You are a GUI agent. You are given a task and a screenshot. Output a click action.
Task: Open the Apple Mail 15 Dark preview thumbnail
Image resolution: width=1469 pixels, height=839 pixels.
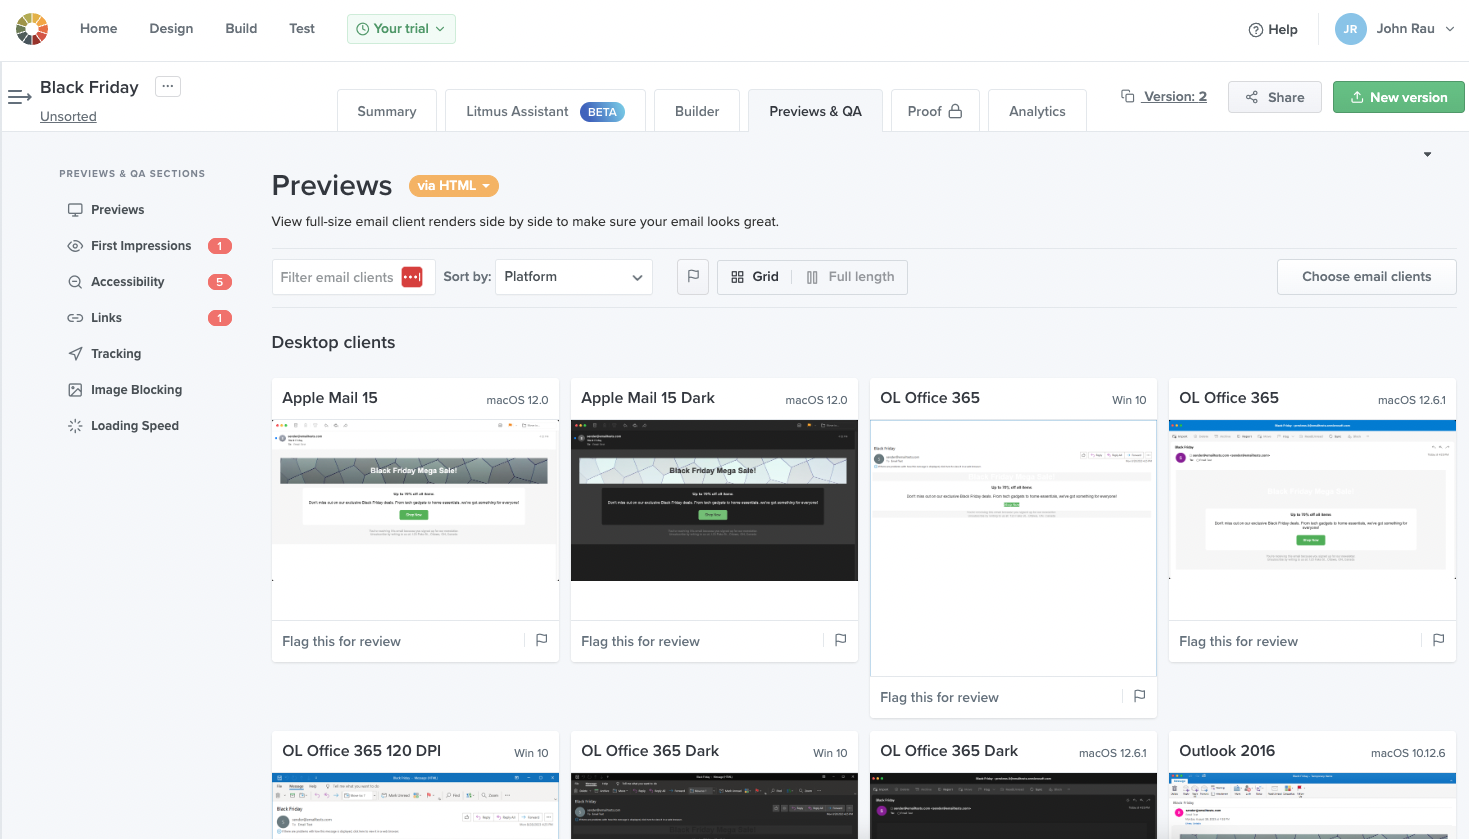point(714,500)
